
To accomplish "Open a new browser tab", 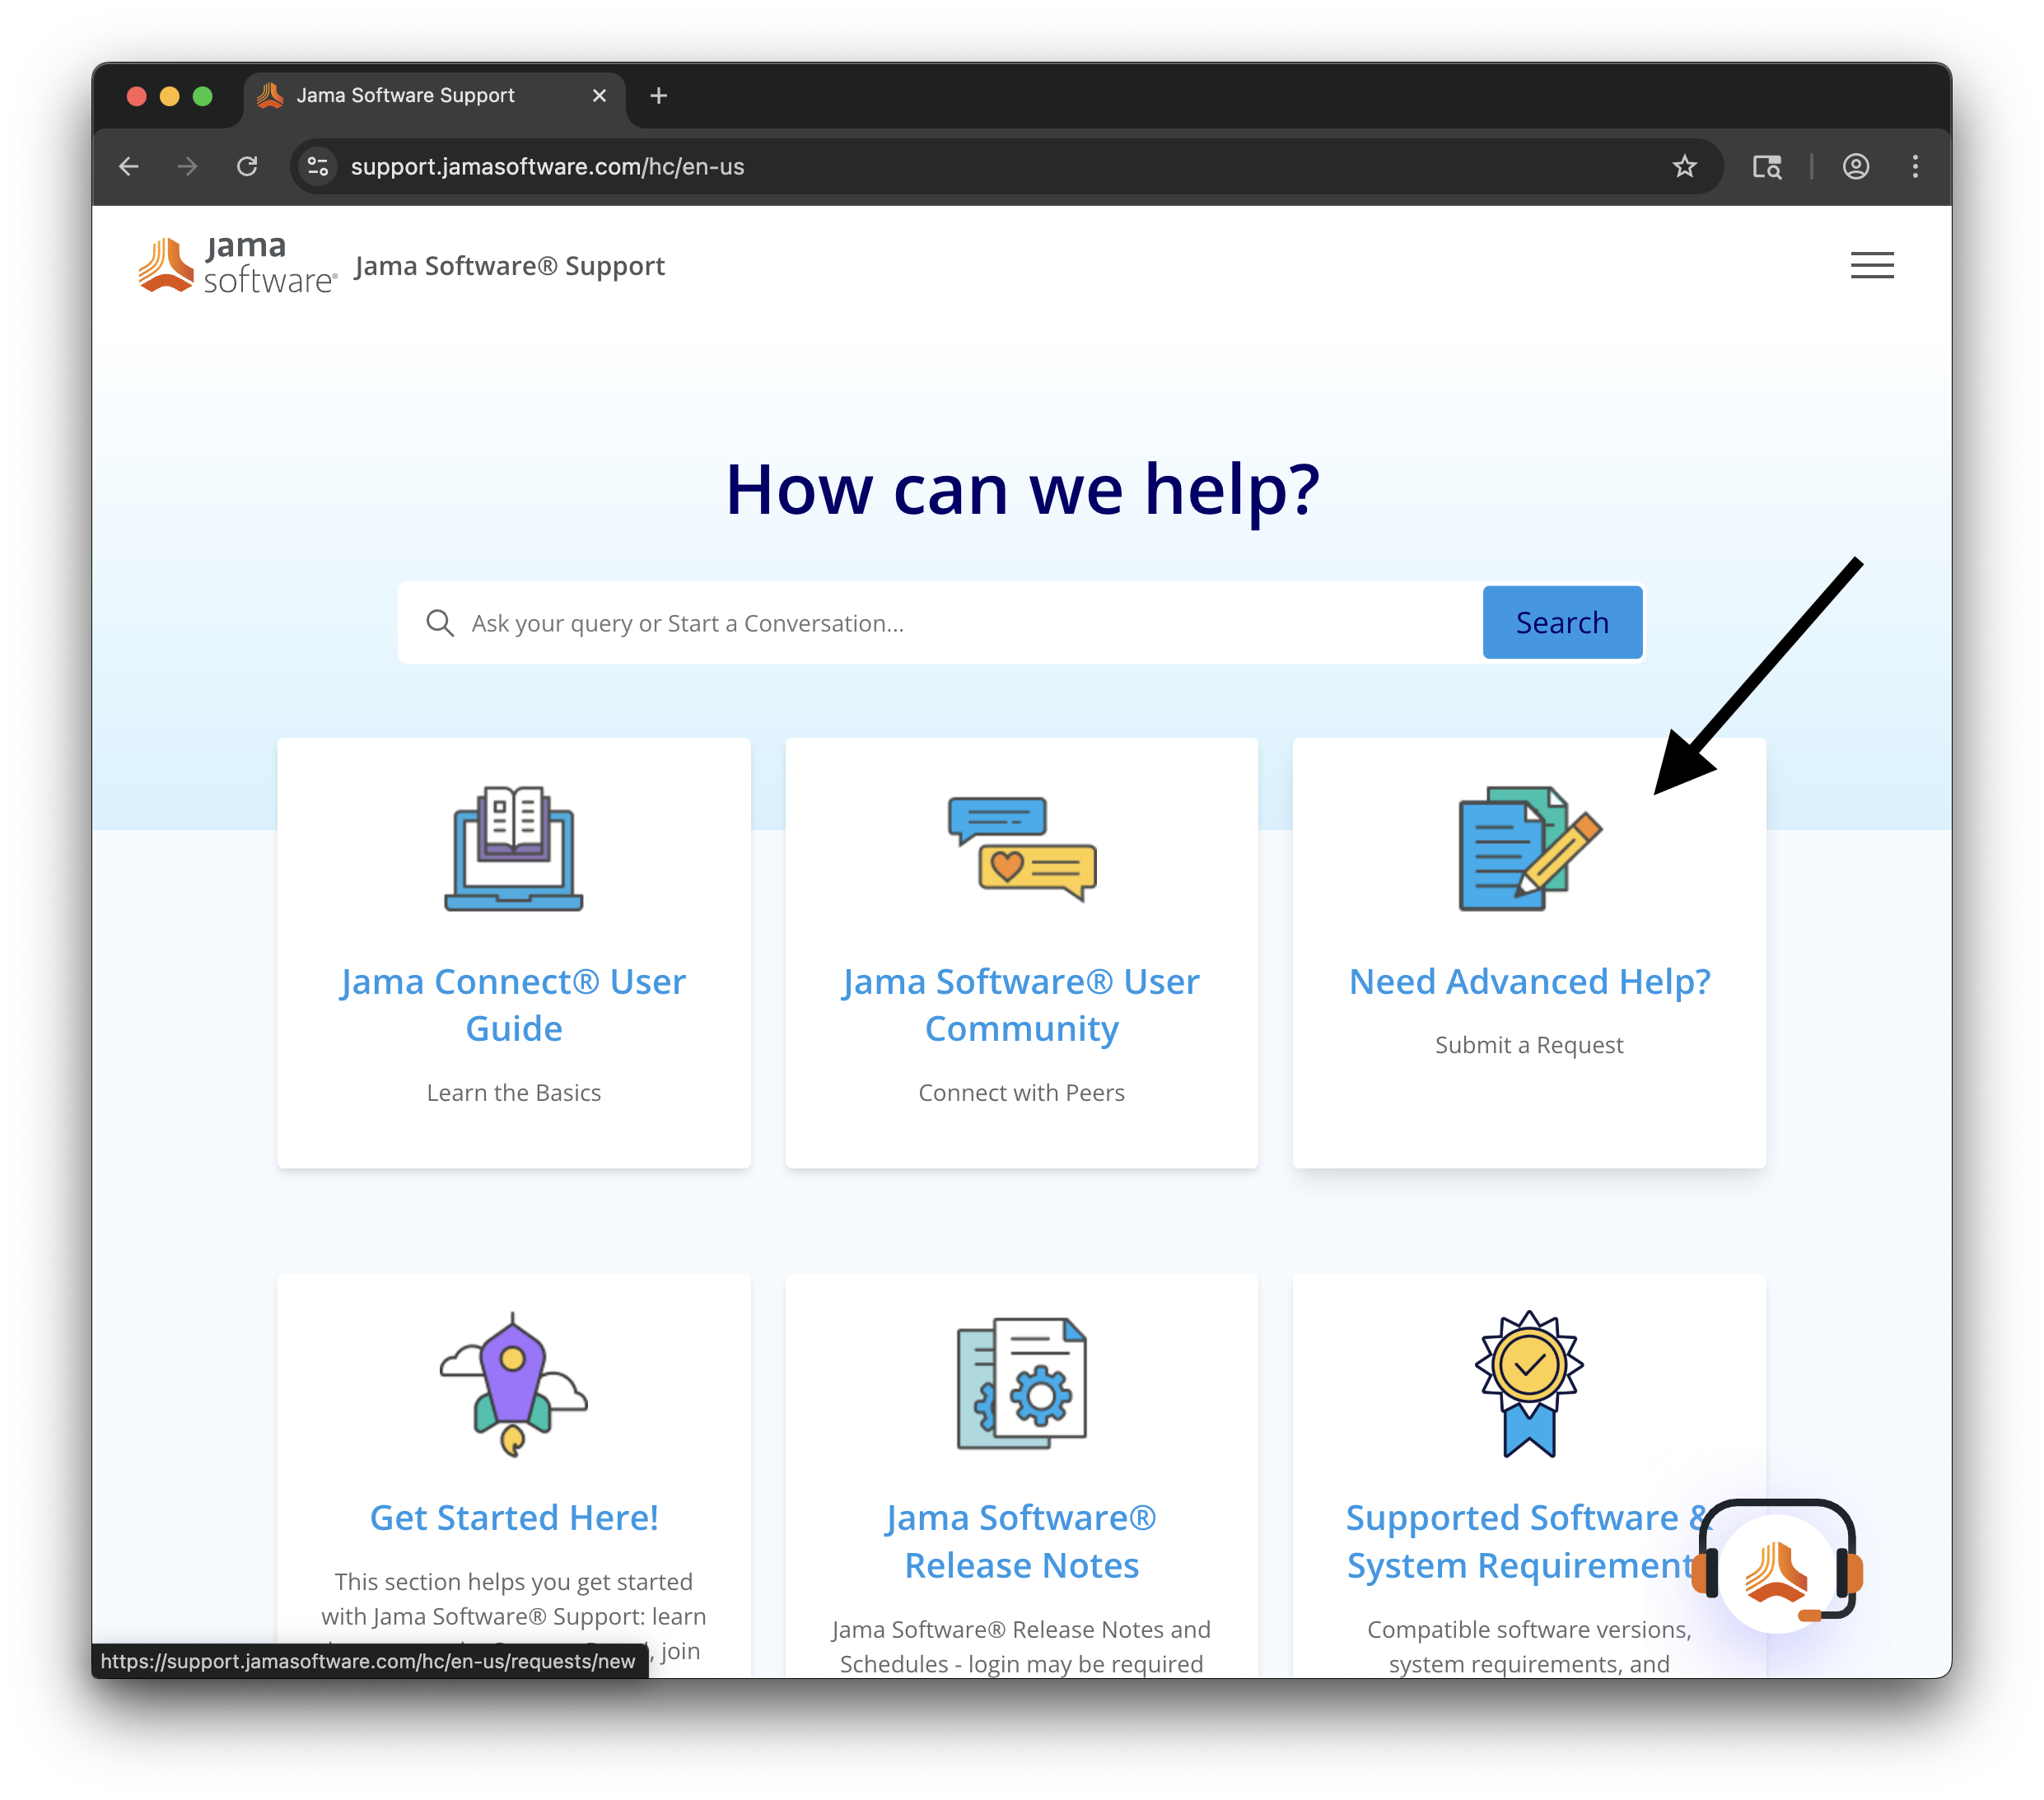I will pos(658,96).
